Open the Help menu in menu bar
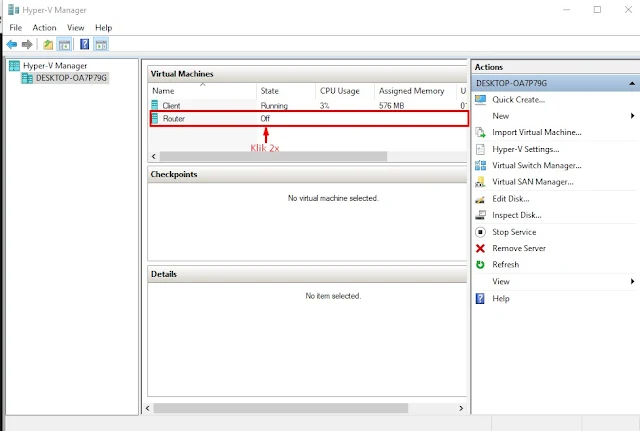The width and height of the screenshot is (640, 431). pyautogui.click(x=103, y=28)
